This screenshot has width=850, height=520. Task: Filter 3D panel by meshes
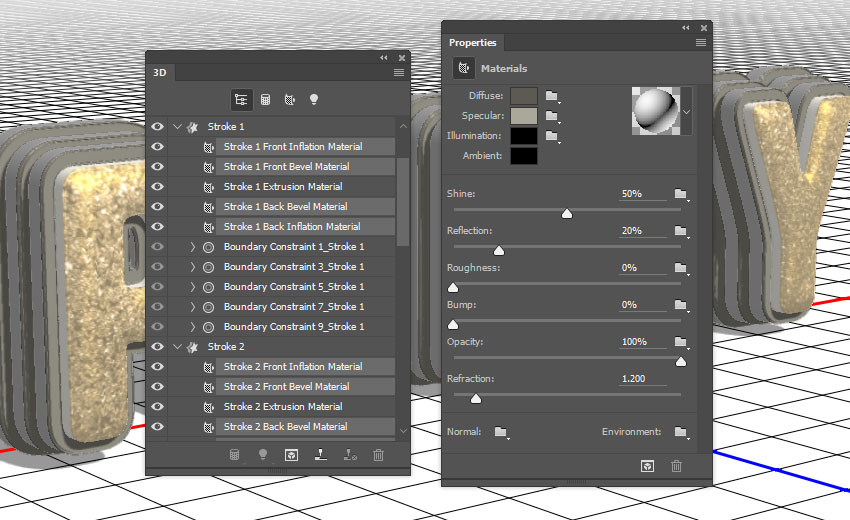(266, 100)
